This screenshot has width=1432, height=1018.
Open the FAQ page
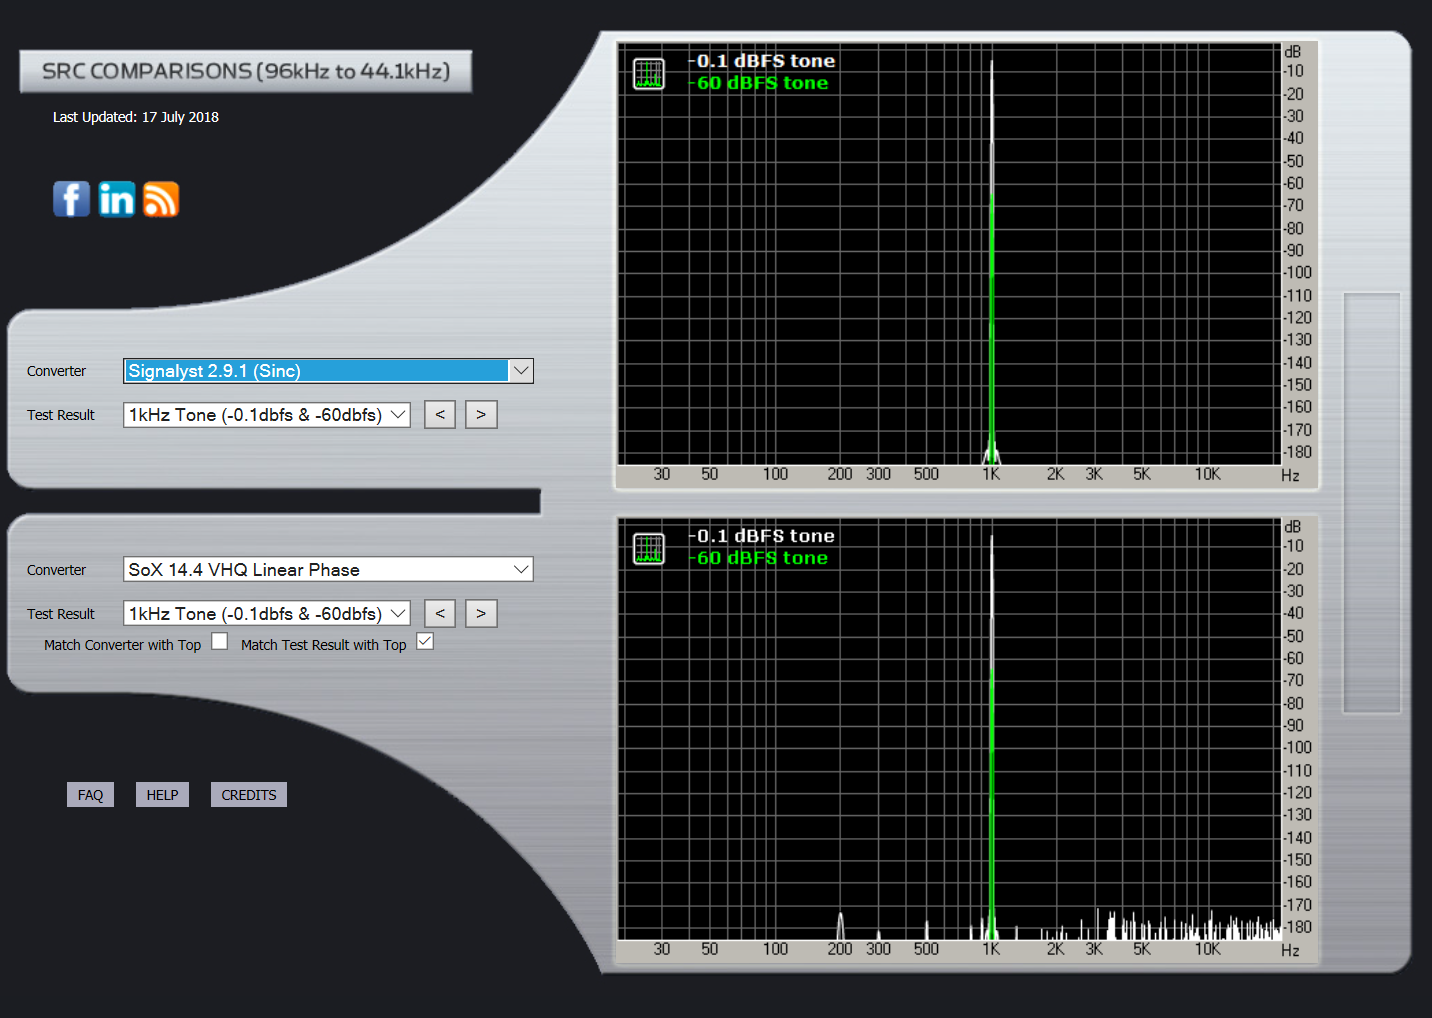(90, 795)
